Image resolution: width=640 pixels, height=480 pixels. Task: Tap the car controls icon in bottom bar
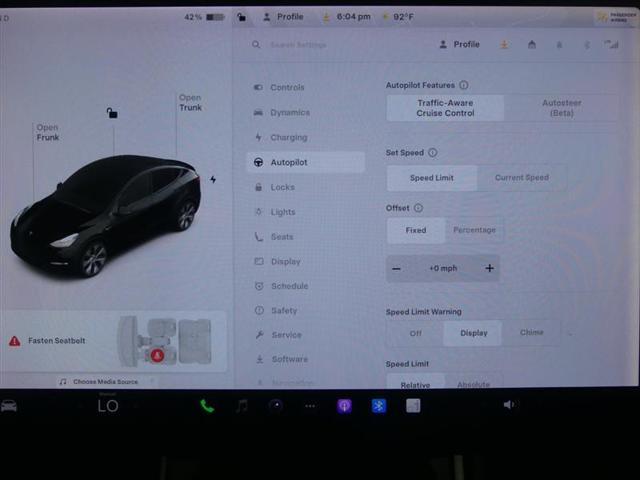pos(9,406)
